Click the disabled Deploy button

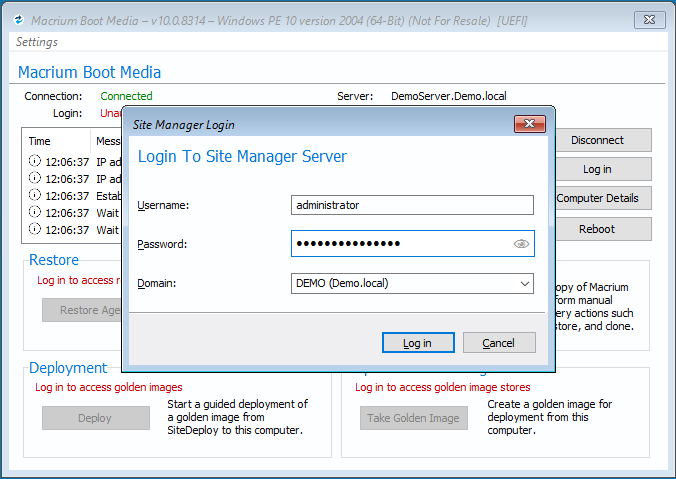96,418
